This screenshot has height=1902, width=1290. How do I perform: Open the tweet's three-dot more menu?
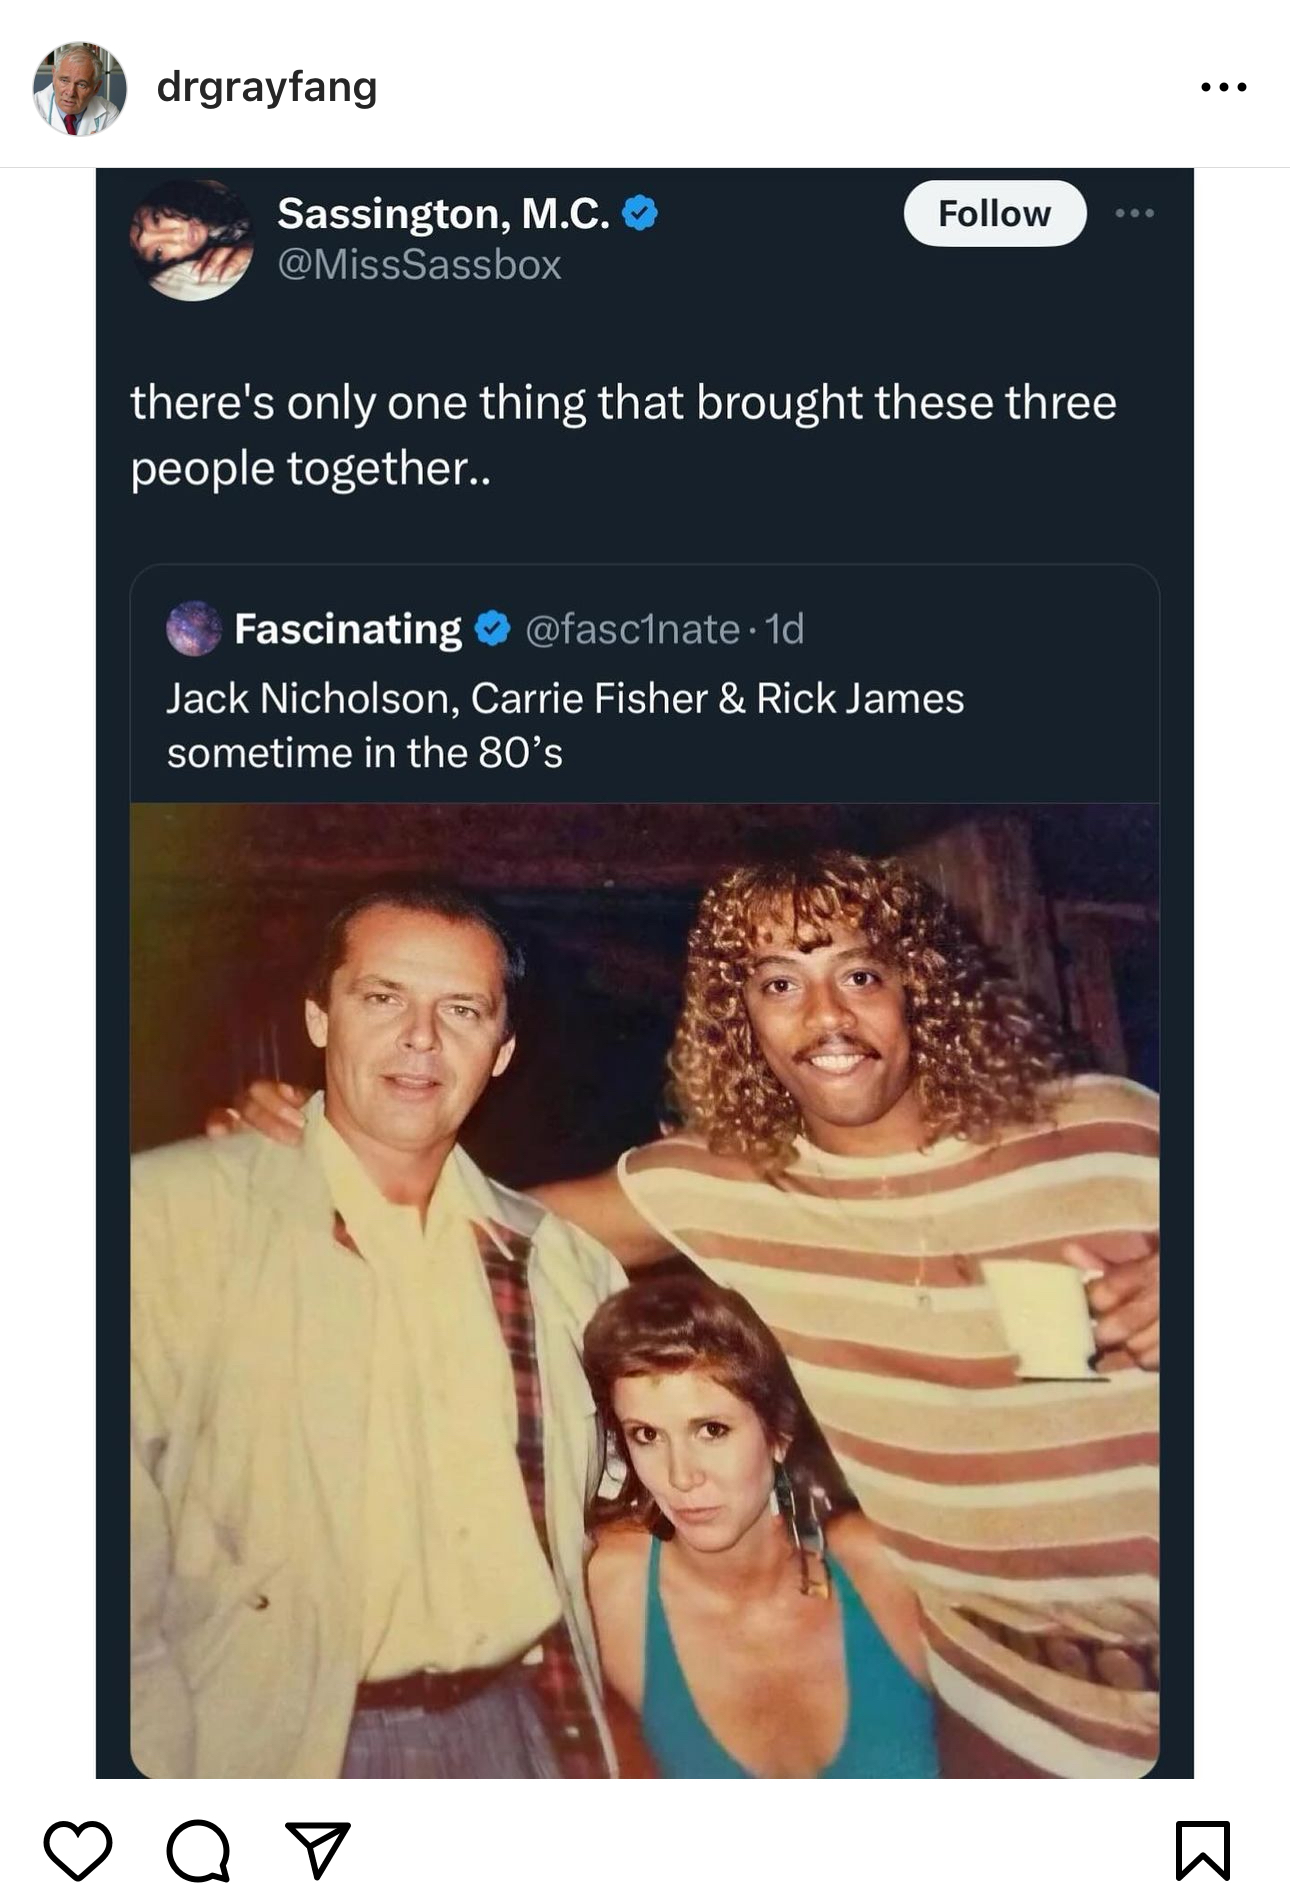click(1135, 213)
